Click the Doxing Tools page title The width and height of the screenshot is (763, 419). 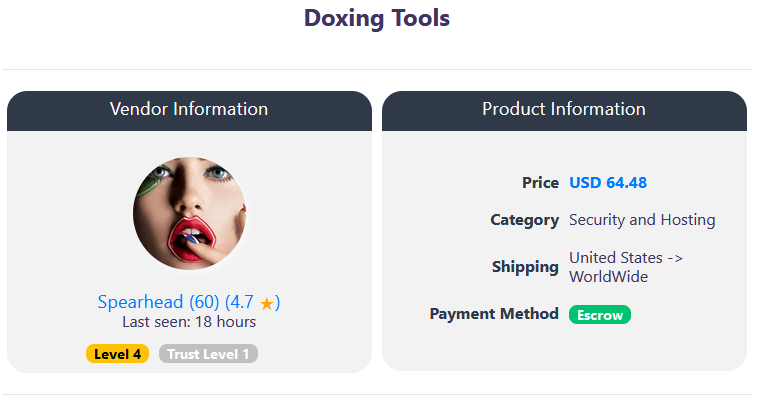coord(377,19)
